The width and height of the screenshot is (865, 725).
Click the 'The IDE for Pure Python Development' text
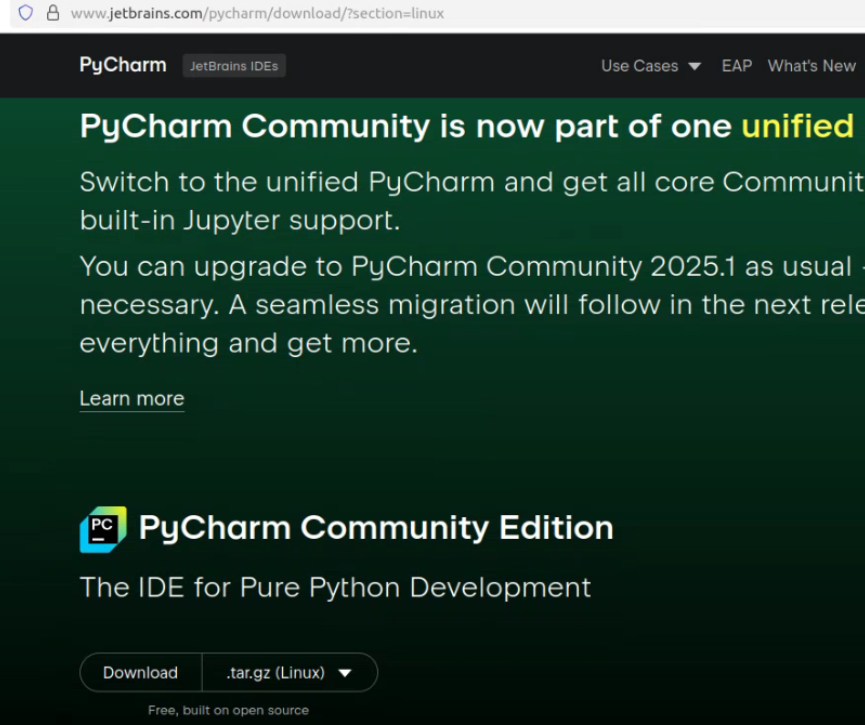(x=335, y=587)
